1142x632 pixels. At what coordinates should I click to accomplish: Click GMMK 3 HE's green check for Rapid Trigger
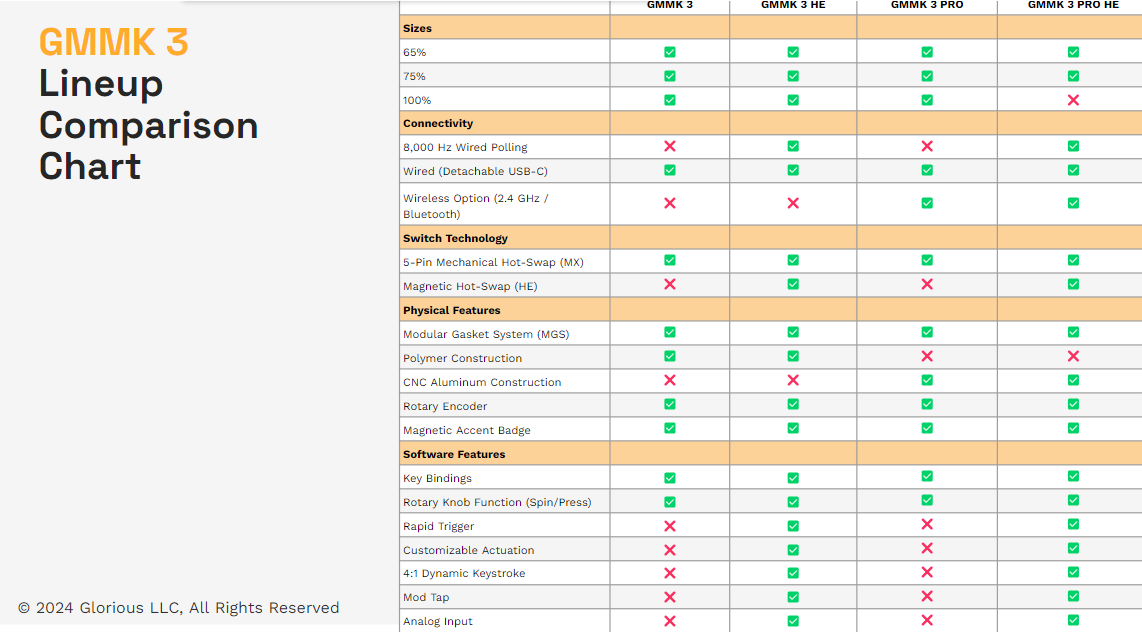(793, 526)
